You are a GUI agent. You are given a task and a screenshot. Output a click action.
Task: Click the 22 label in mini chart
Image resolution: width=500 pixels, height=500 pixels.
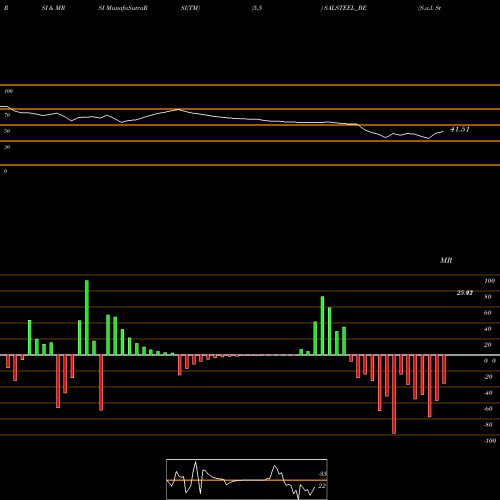[322, 486]
